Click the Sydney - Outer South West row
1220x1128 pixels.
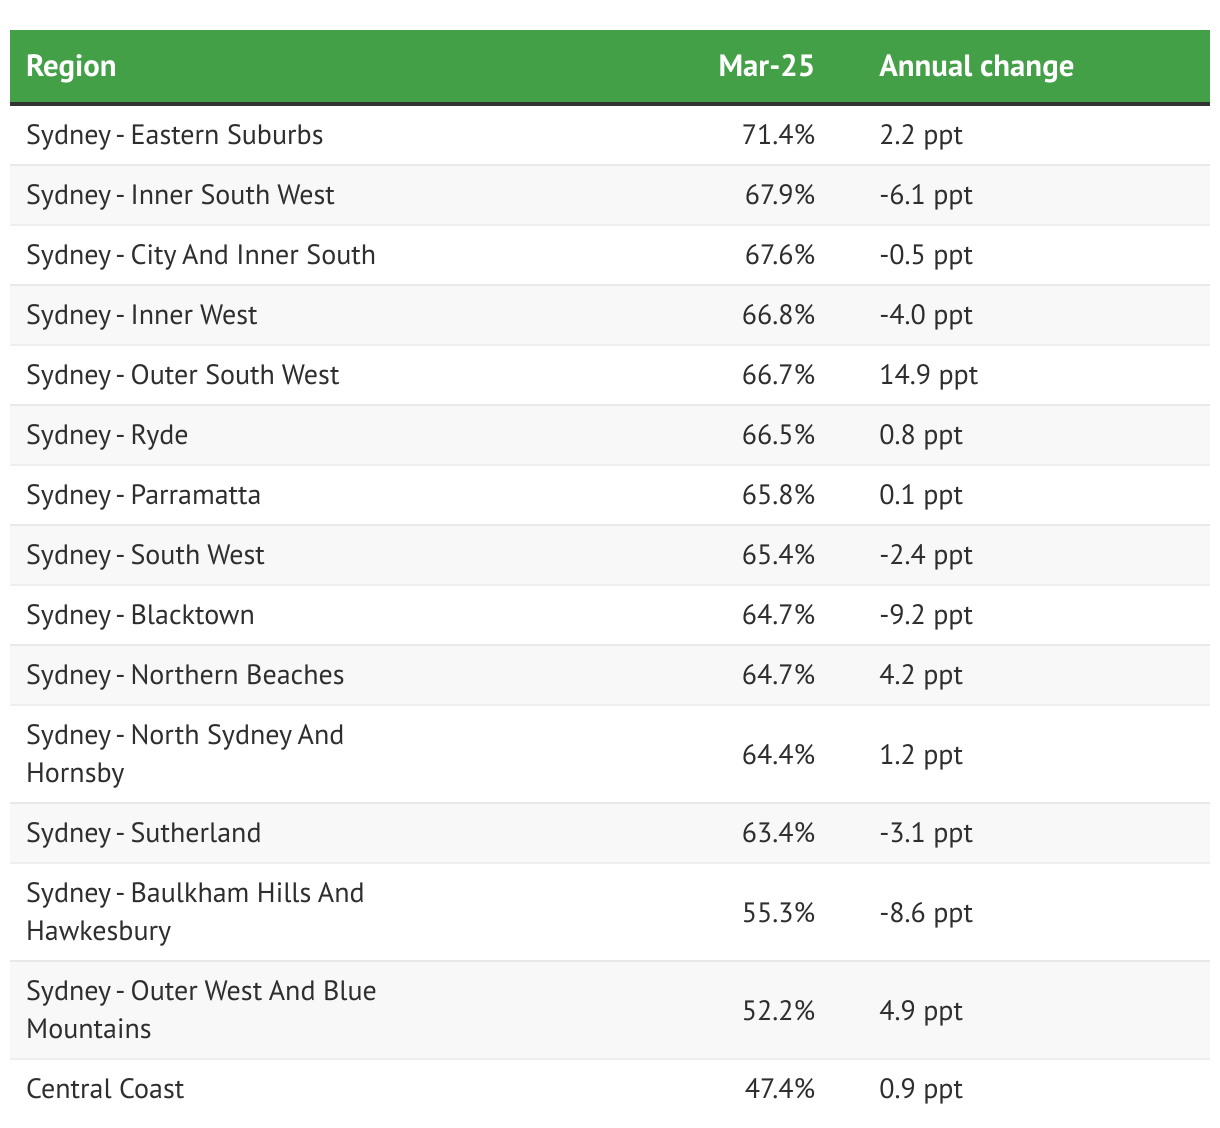click(x=183, y=375)
